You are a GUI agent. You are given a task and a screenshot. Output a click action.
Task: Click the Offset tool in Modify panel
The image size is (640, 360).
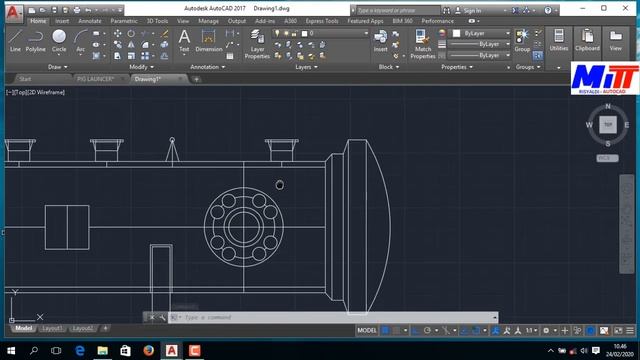pyautogui.click(x=164, y=56)
